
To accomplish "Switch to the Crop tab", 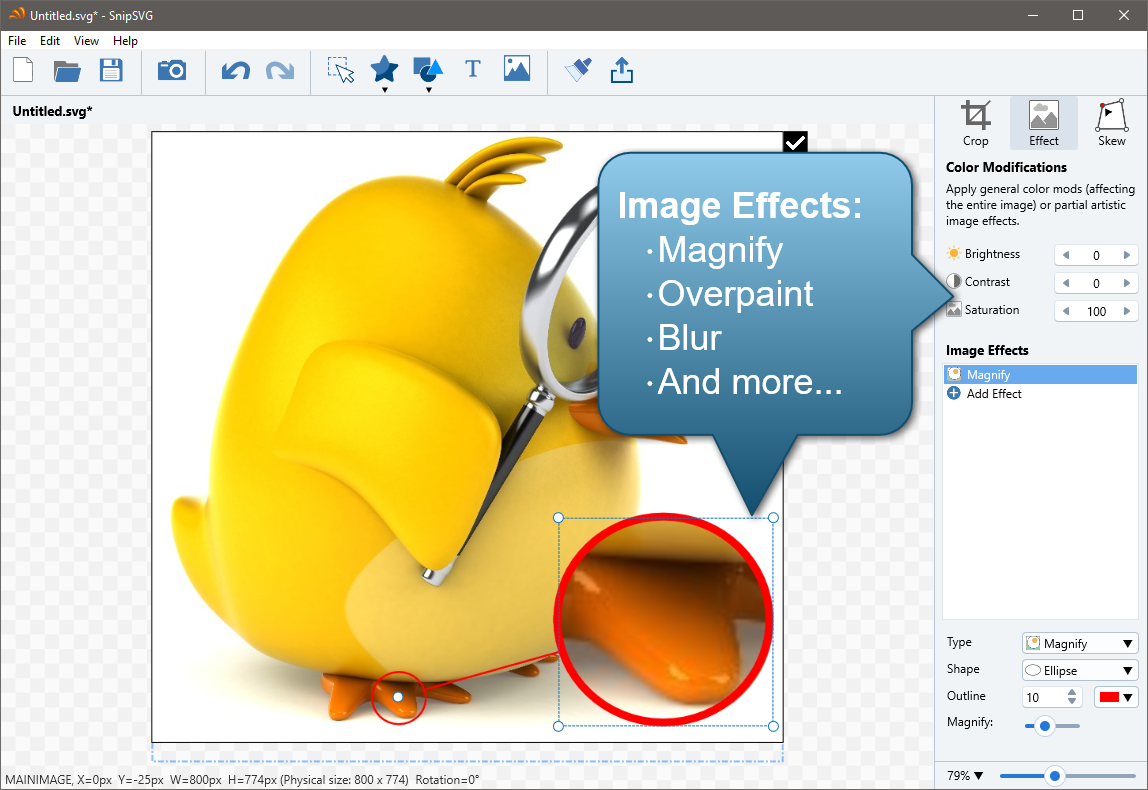I will pos(976,123).
